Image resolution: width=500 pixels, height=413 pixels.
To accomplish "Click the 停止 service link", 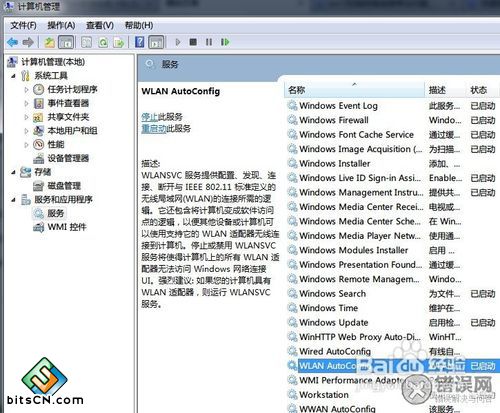I will [x=149, y=117].
